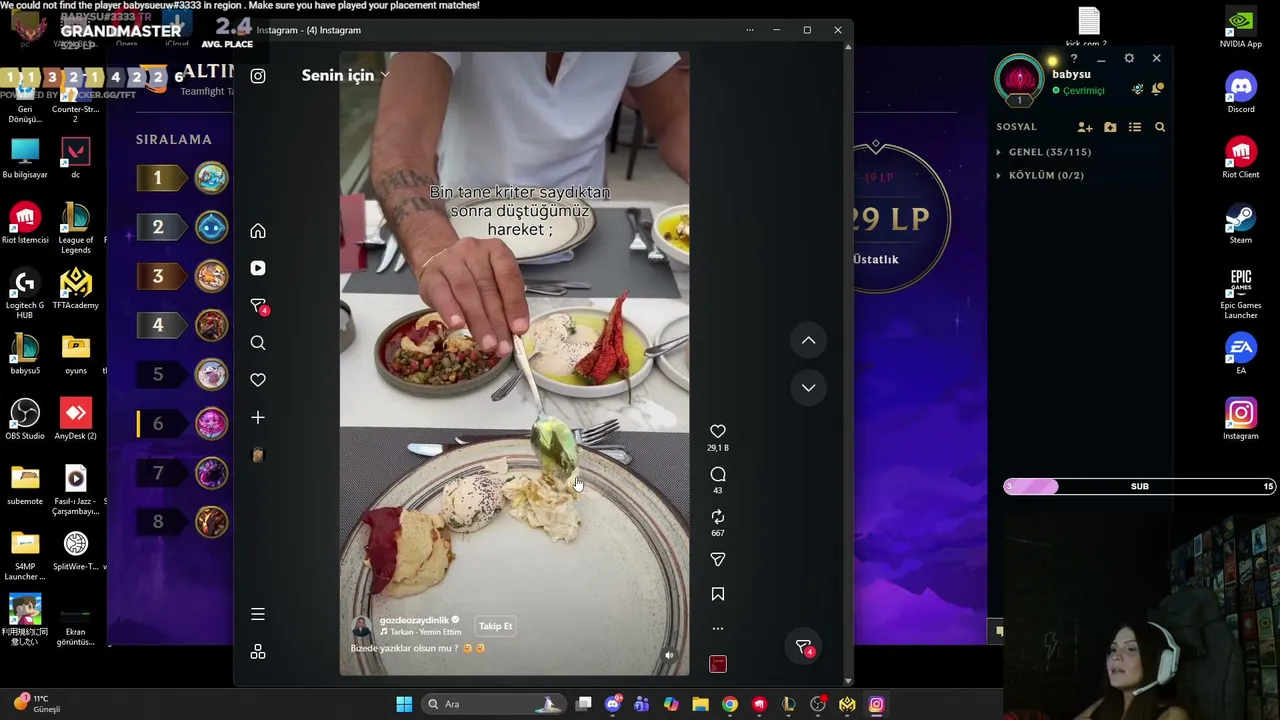This screenshot has height=720, width=1280.
Task: Open Instagram sidebar hamburger menu
Action: click(x=258, y=614)
